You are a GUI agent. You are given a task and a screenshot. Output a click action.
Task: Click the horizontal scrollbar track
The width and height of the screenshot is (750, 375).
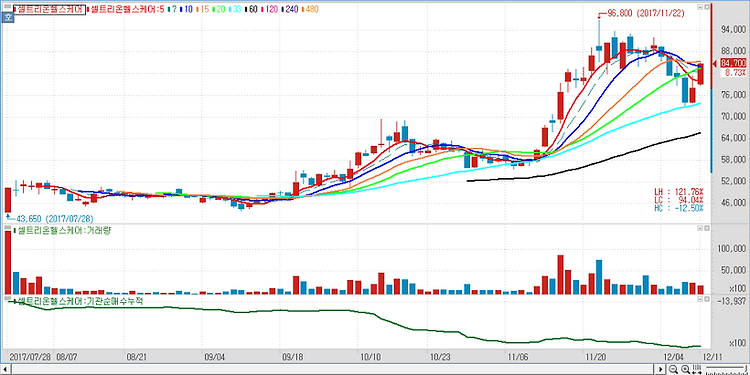(x=333, y=369)
